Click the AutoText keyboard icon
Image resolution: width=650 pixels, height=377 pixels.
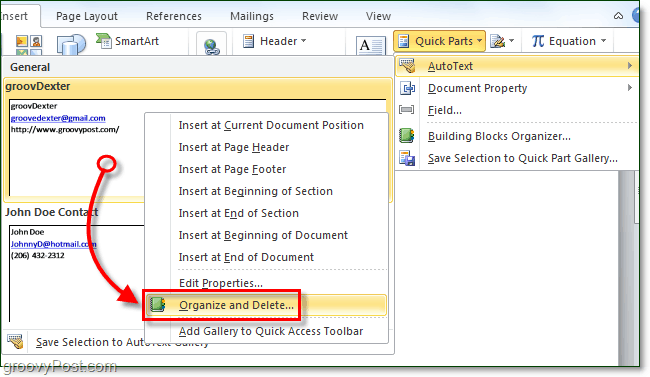click(x=407, y=66)
